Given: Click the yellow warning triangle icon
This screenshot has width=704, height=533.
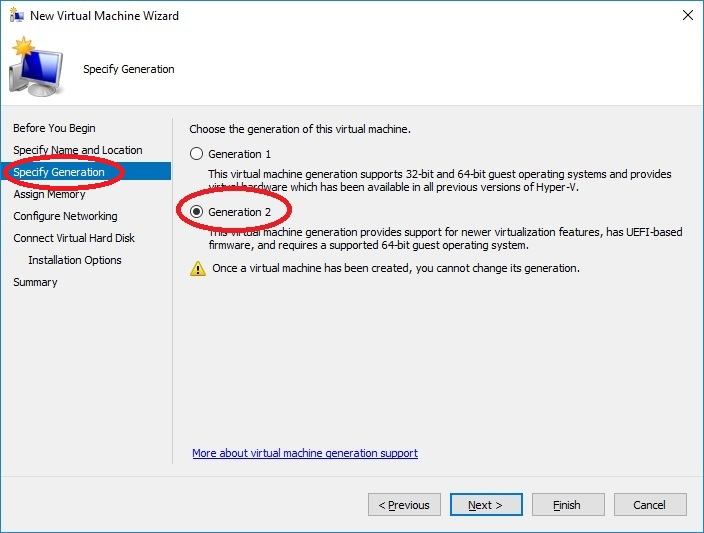Looking at the screenshot, I should pos(198,268).
